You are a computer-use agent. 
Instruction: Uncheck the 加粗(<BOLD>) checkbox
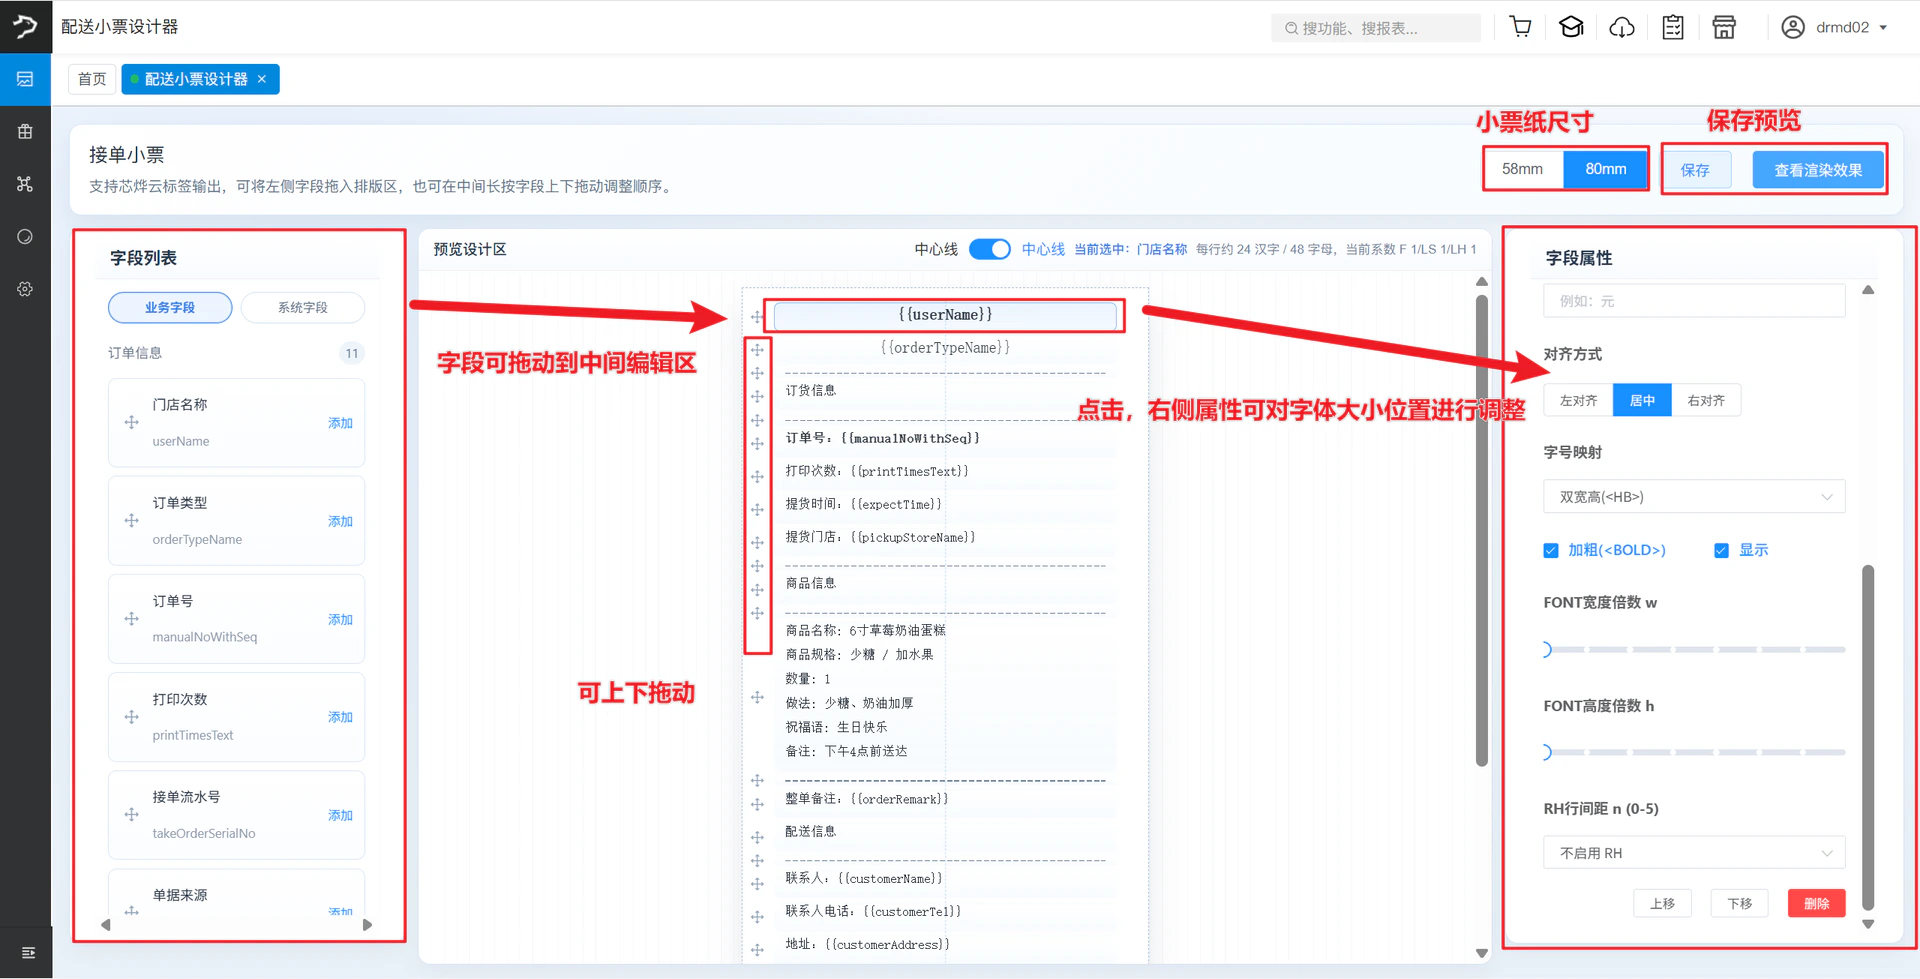[x=1551, y=550]
